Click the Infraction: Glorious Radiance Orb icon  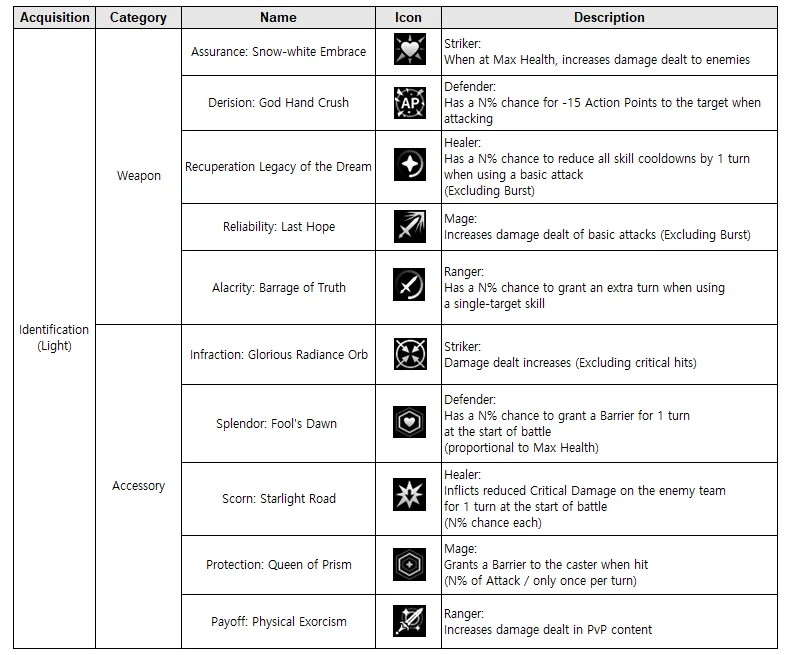click(409, 354)
